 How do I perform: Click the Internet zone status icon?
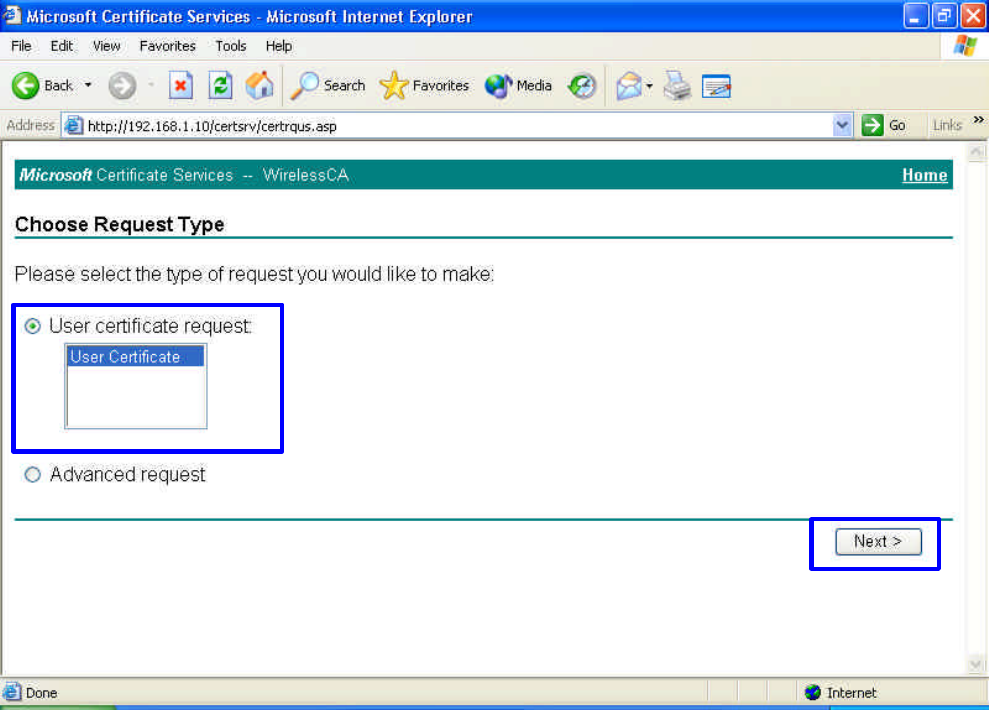point(812,692)
